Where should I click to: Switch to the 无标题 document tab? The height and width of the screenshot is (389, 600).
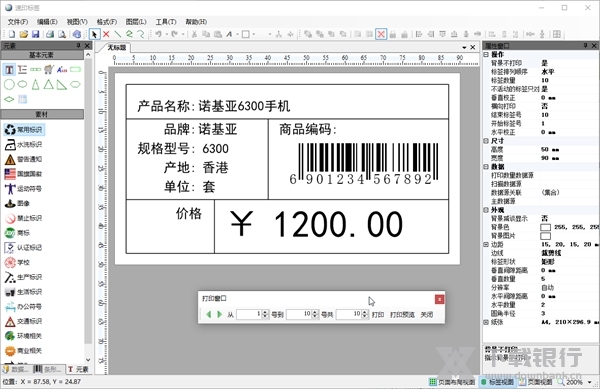click(116, 47)
